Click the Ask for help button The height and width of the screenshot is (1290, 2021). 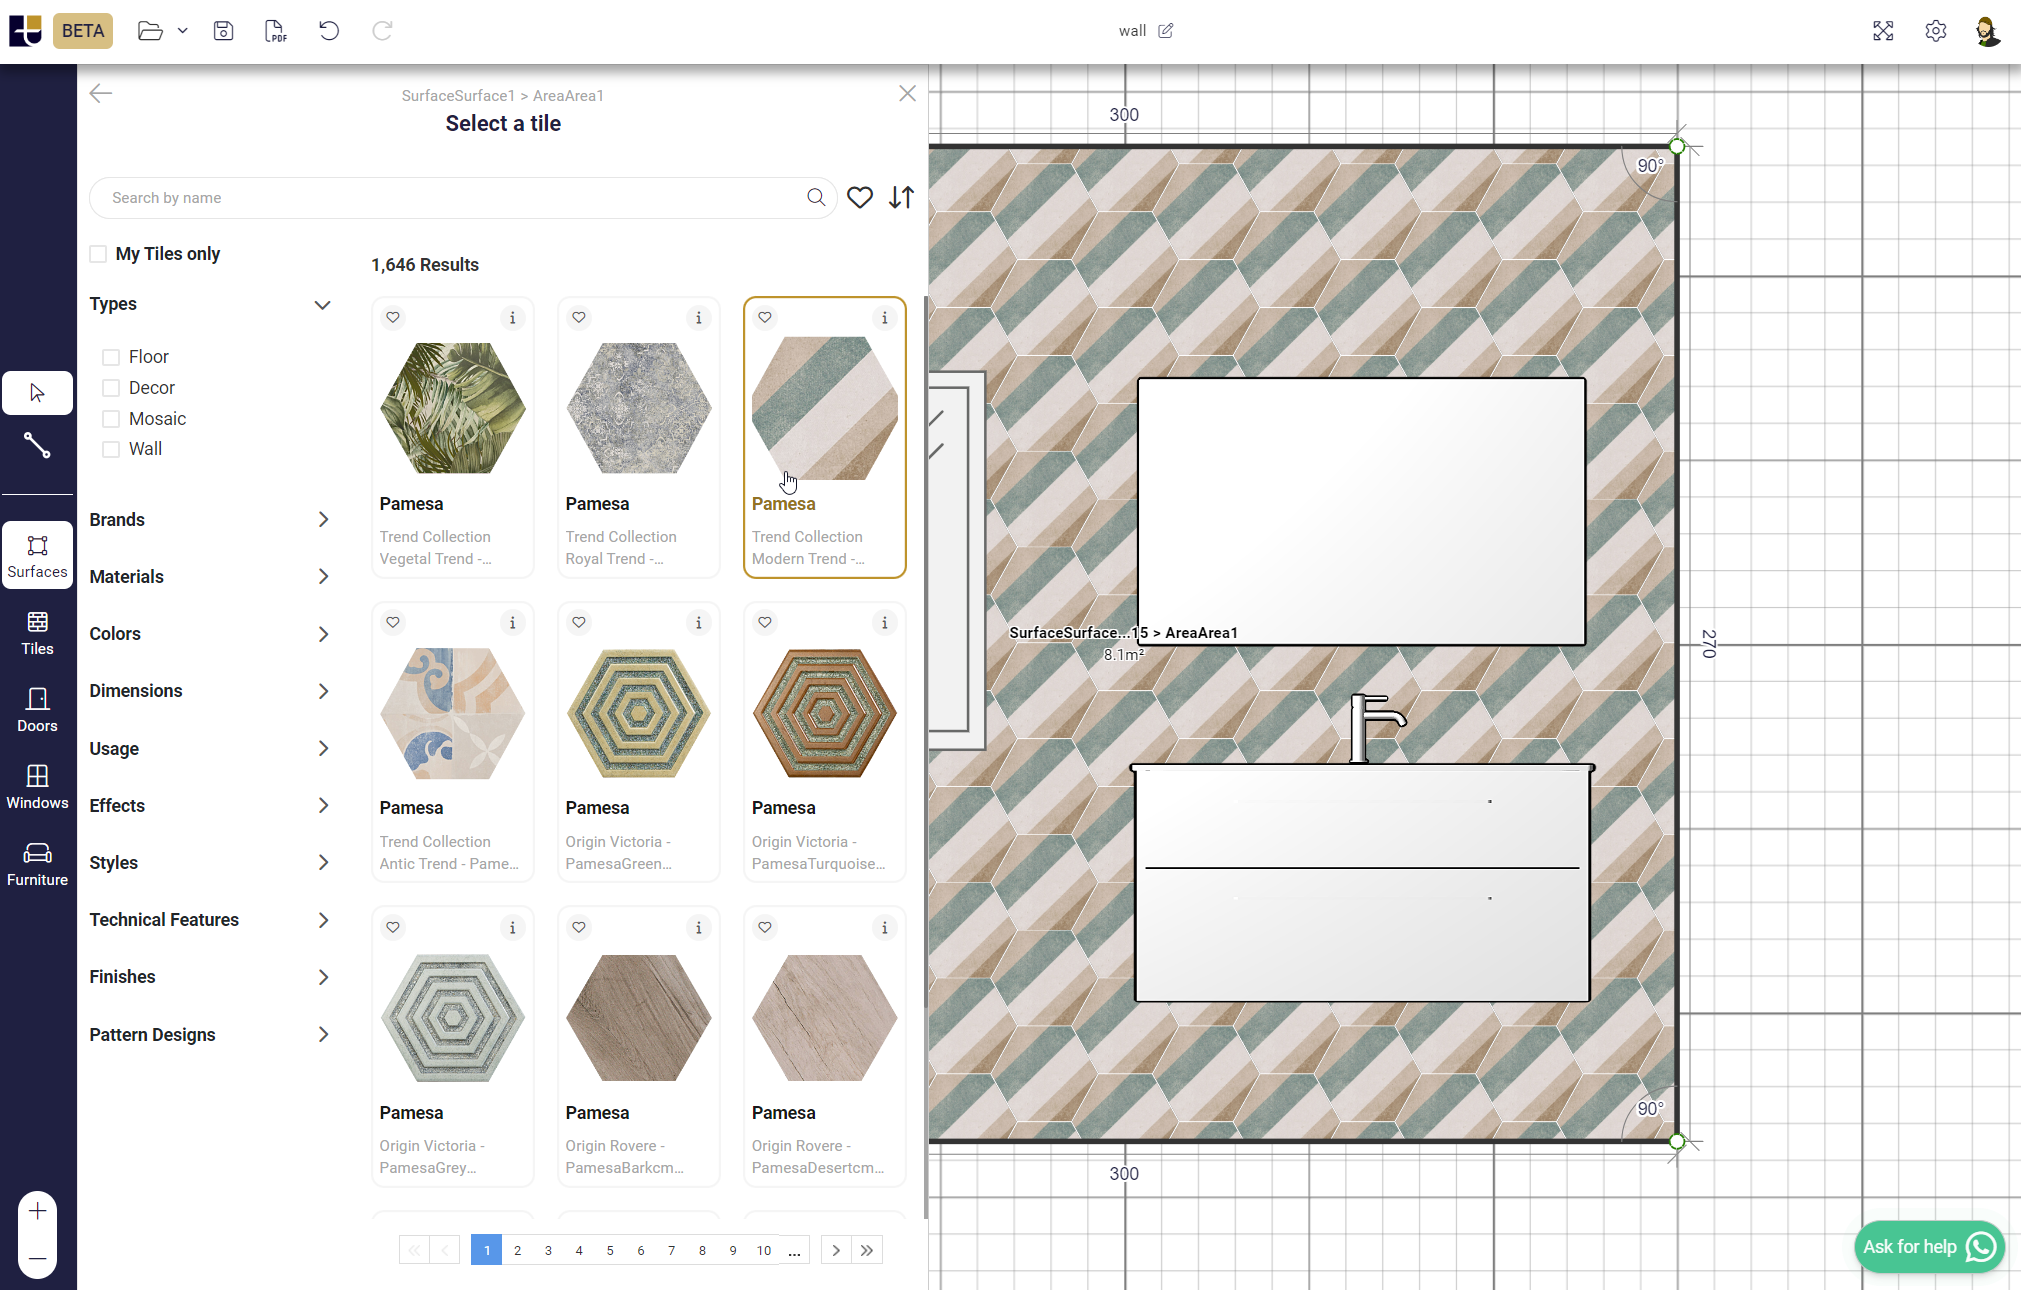(1927, 1246)
